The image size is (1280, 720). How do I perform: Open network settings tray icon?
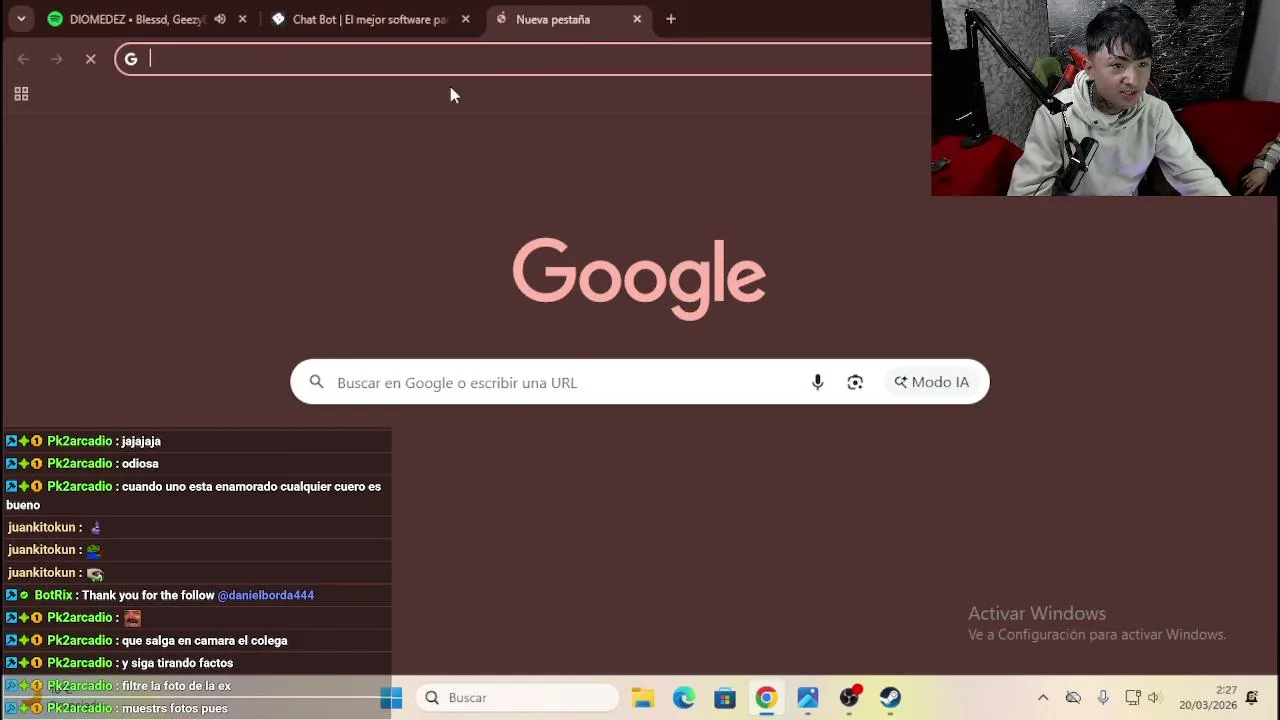pos(1132,698)
